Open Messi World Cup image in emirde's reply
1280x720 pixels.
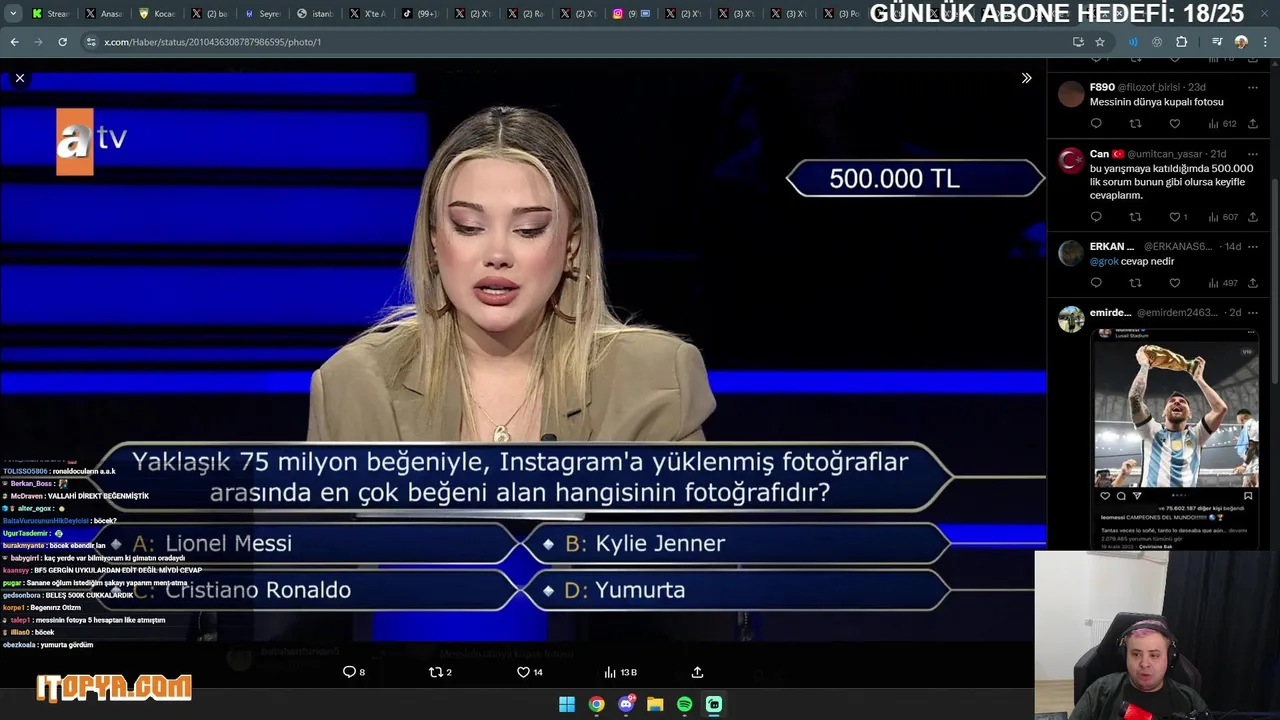(x=1176, y=438)
